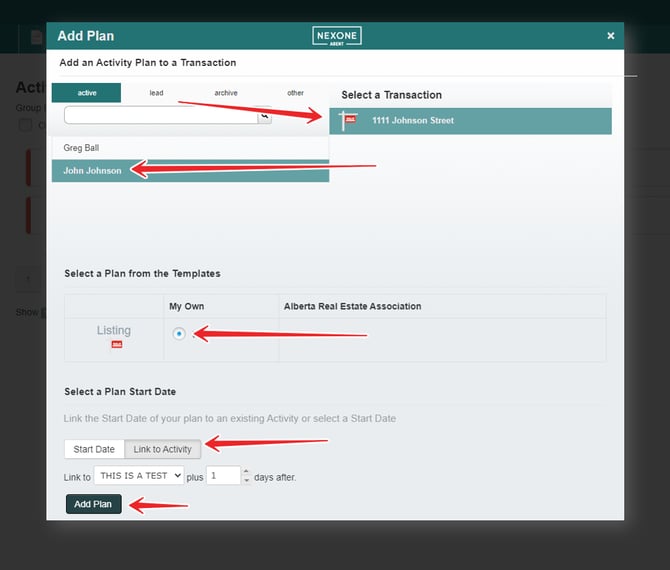This screenshot has width=670, height=570.
Task: Decrease the days-after stepper value
Action: click(x=246, y=481)
